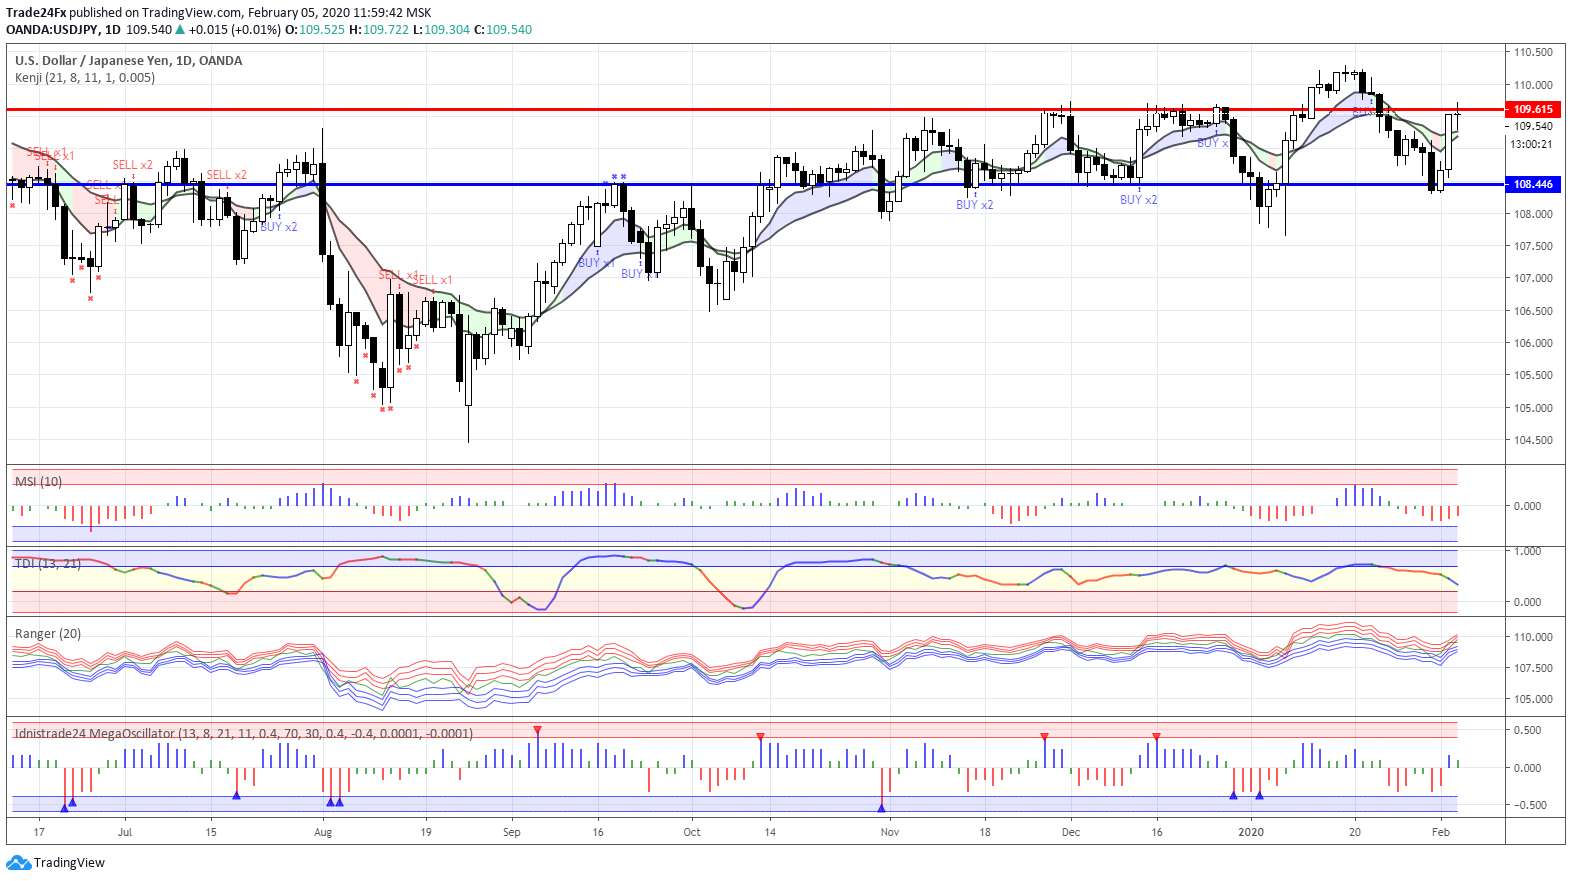This screenshot has height=881, width=1572.
Task: Click the MSI (10) indicator label
Action: point(38,481)
